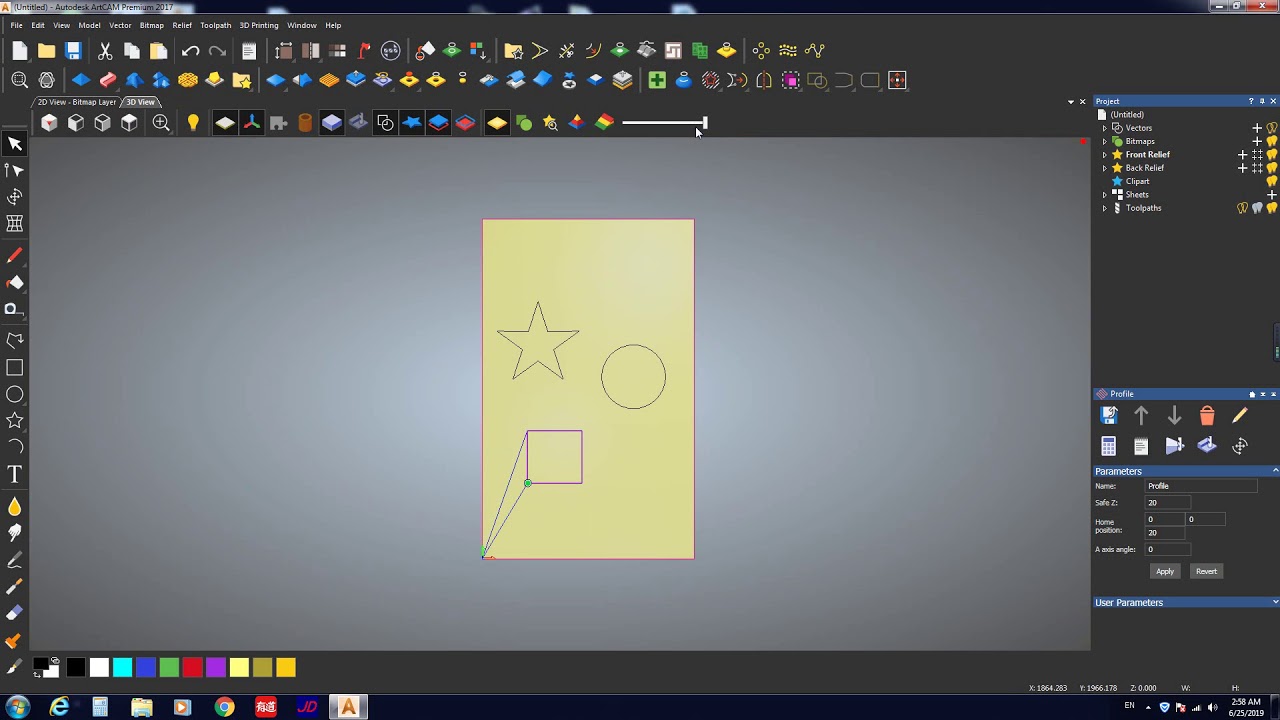Switch to the 2D View - Bitmap Layer tab
1280x720 pixels.
pyautogui.click(x=75, y=101)
